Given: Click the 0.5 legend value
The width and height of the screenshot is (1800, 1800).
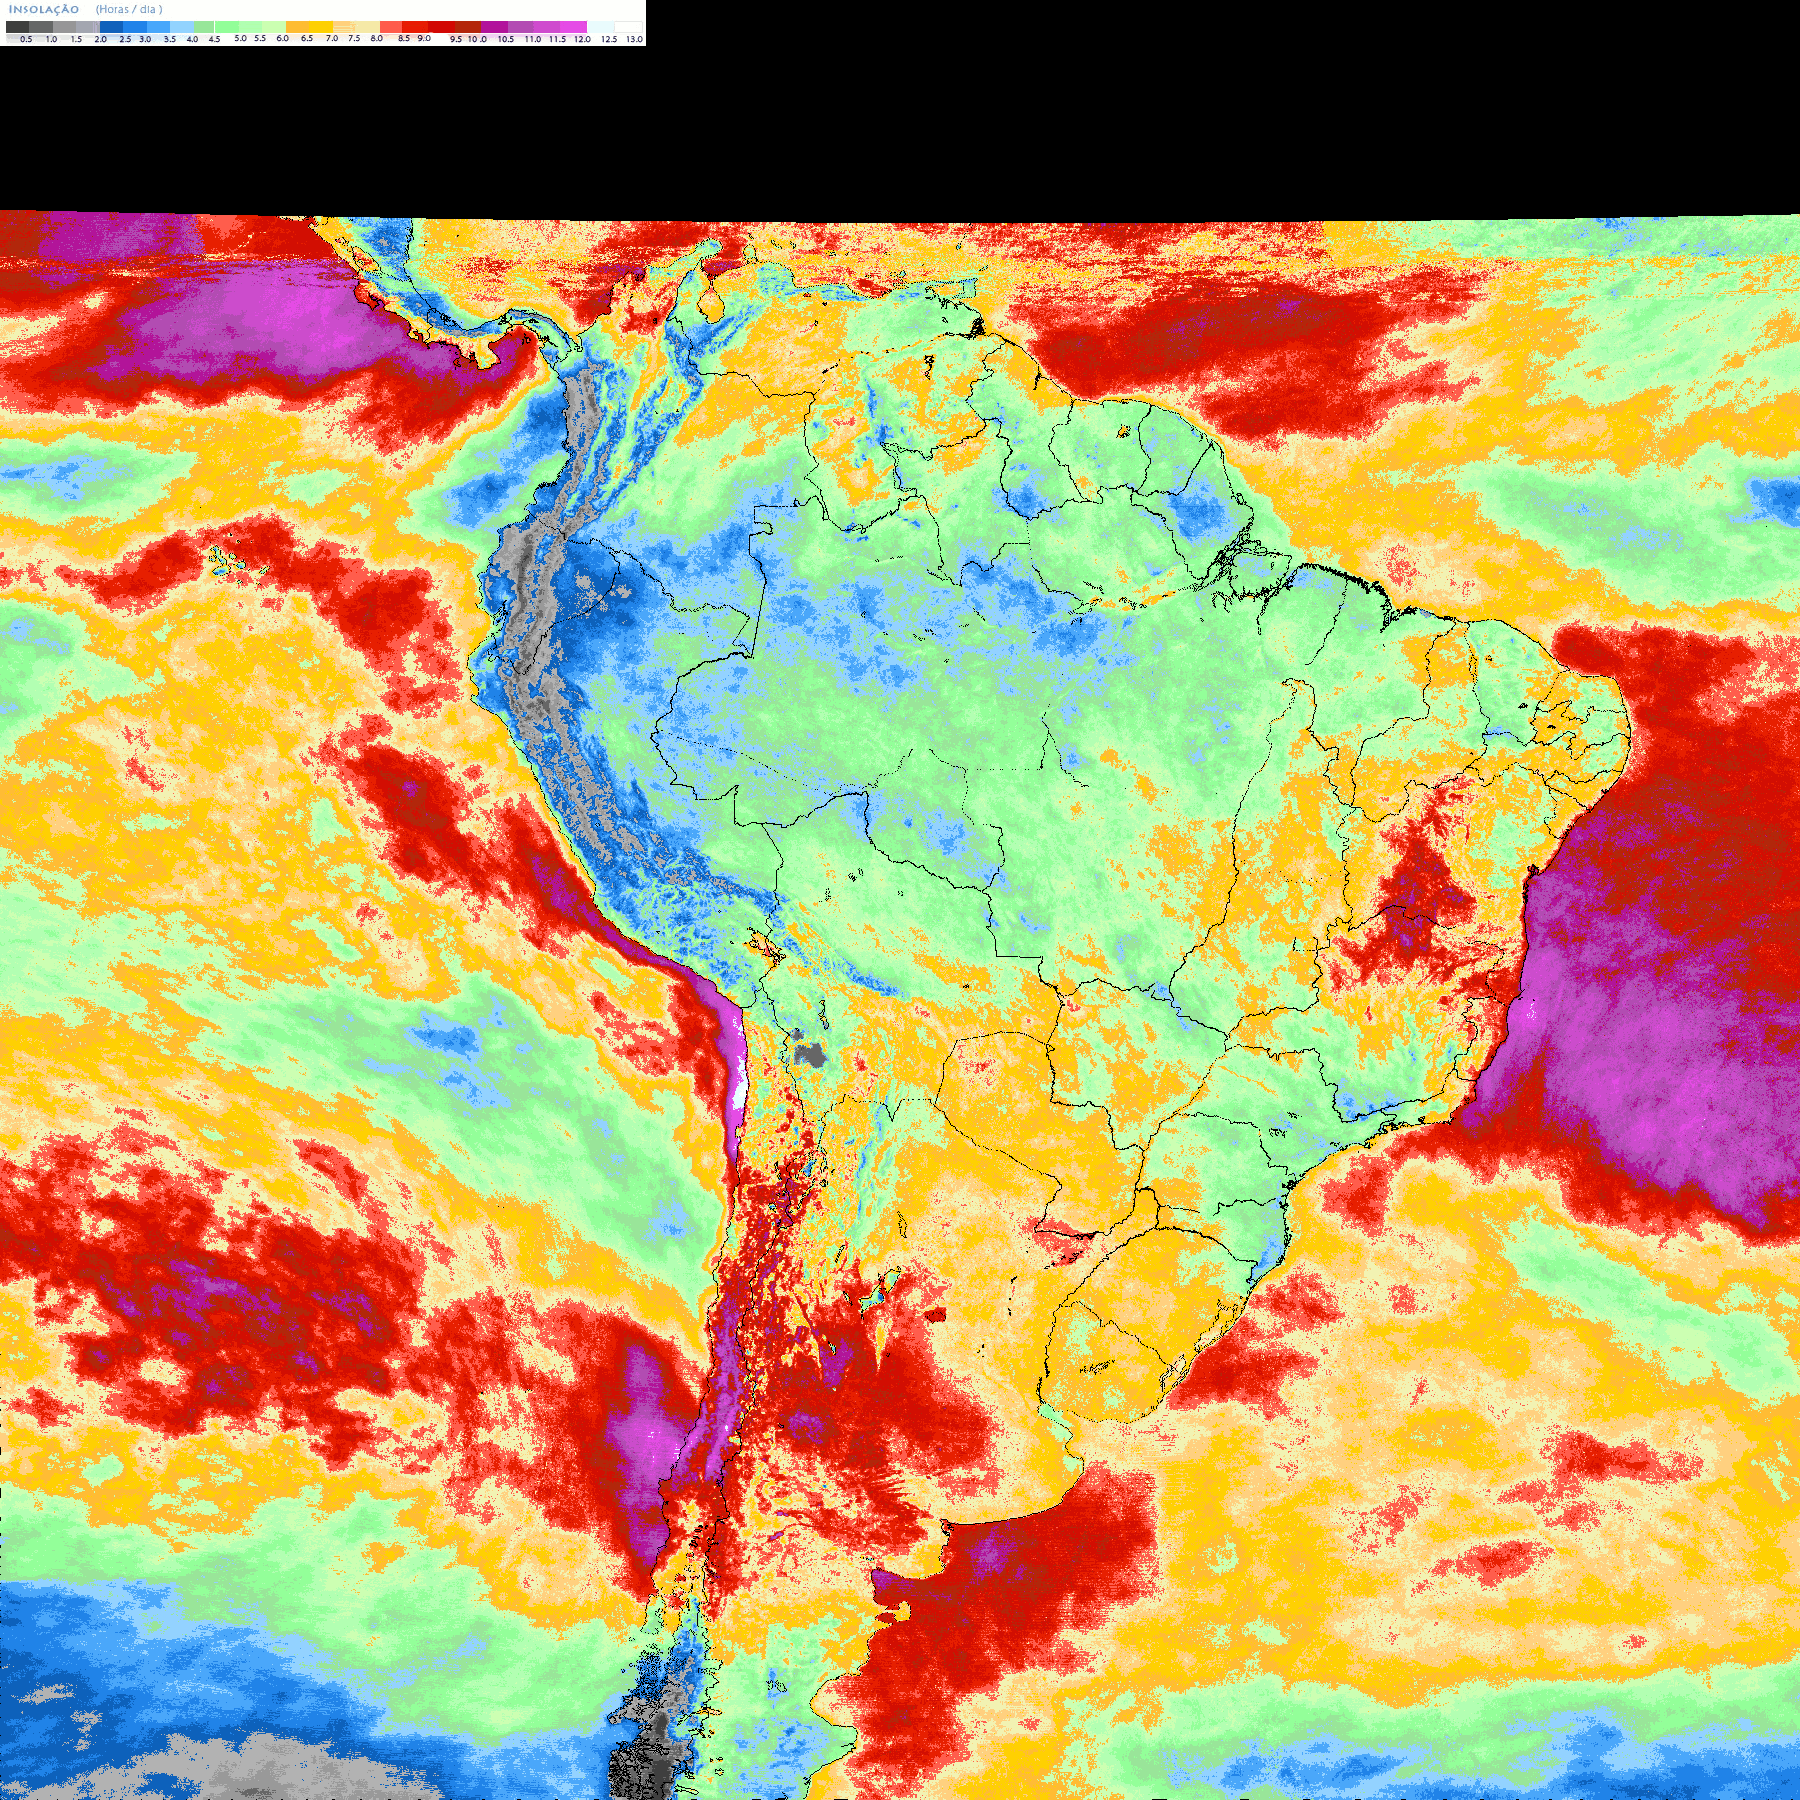Looking at the screenshot, I should coord(26,39).
